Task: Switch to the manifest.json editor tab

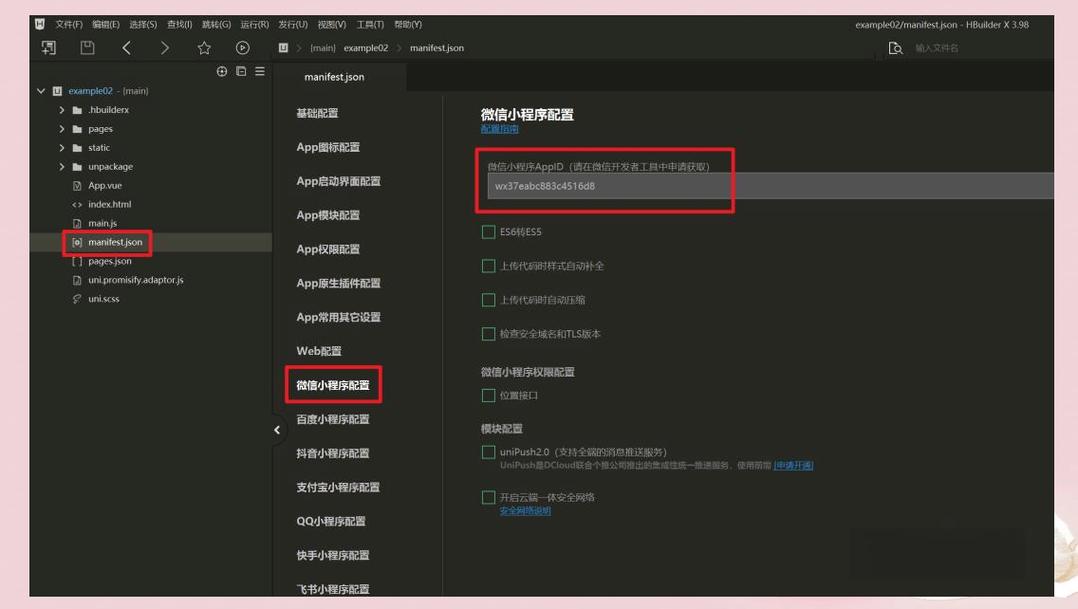Action: click(x=334, y=77)
